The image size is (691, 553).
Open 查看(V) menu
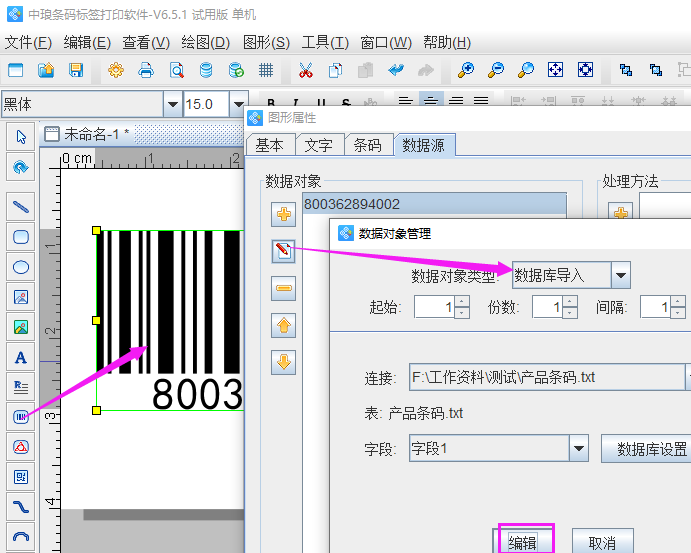pos(146,43)
